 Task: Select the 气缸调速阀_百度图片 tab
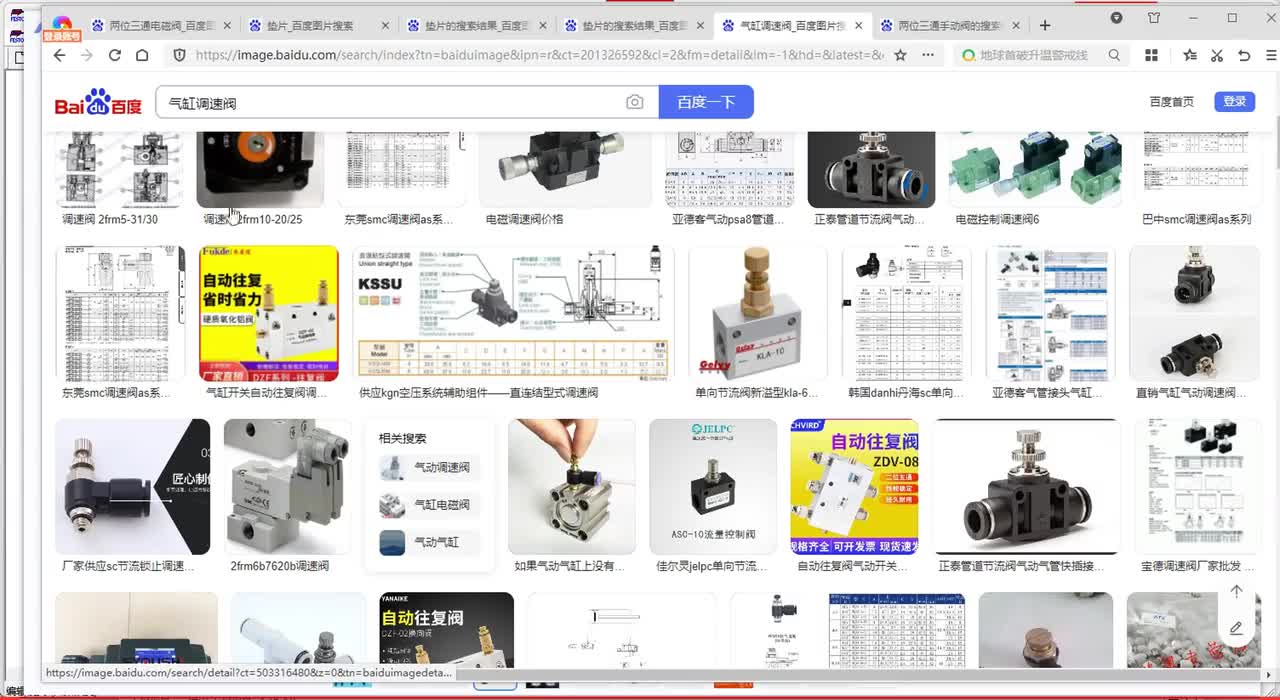(792, 25)
